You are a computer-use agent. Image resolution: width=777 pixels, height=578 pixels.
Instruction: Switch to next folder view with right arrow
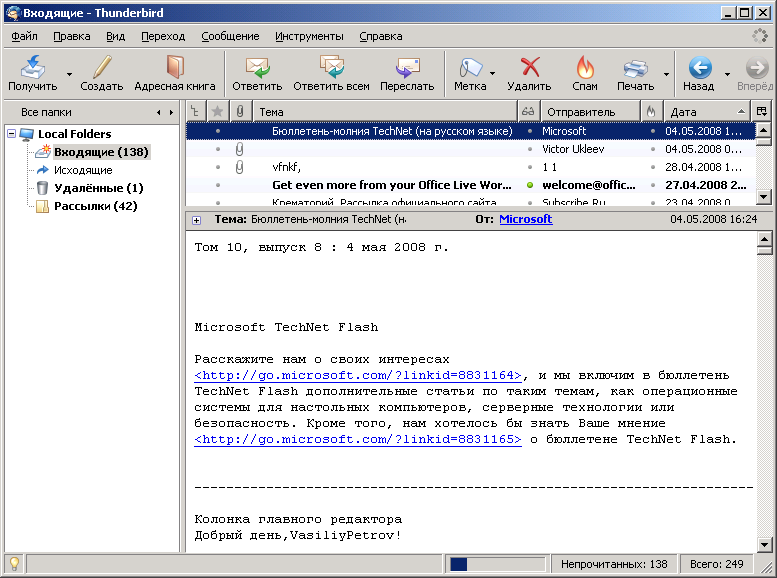point(171,113)
